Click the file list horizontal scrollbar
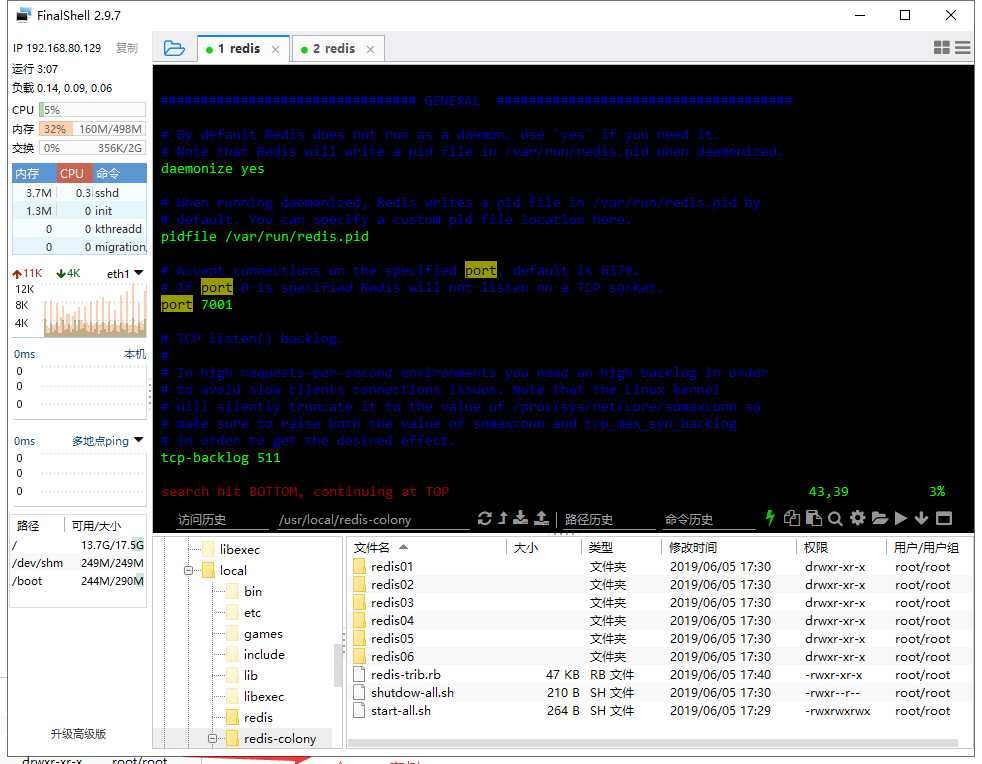This screenshot has width=982, height=764. (x=653, y=743)
